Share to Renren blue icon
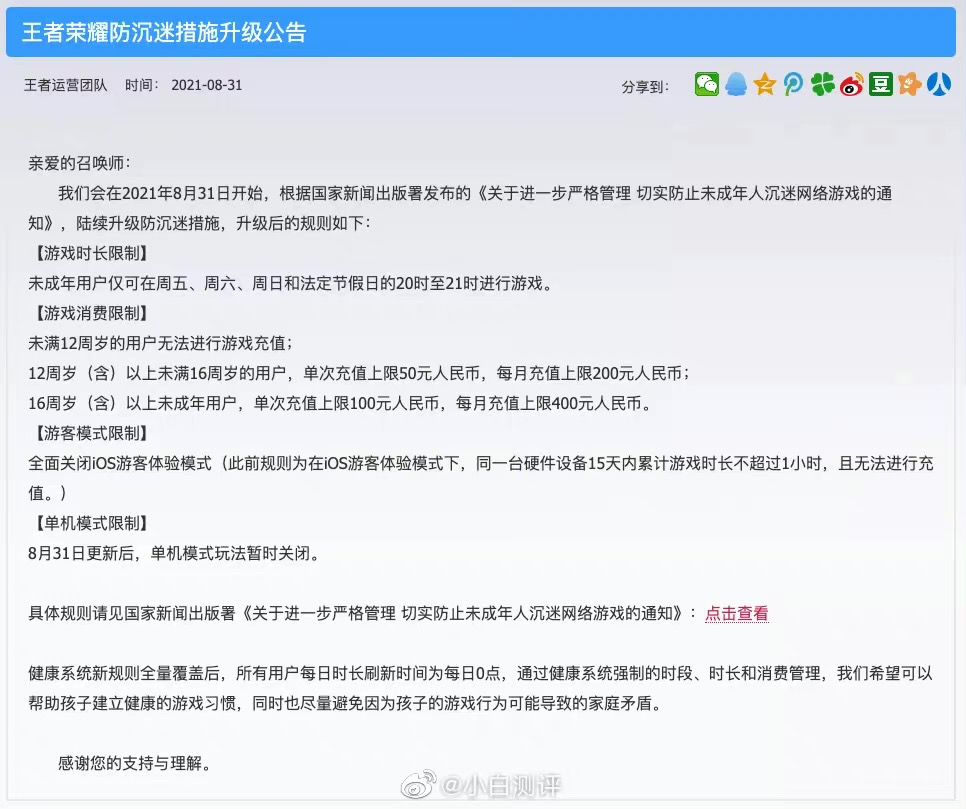Viewport: 966px width, 809px height. pyautogui.click(x=938, y=84)
